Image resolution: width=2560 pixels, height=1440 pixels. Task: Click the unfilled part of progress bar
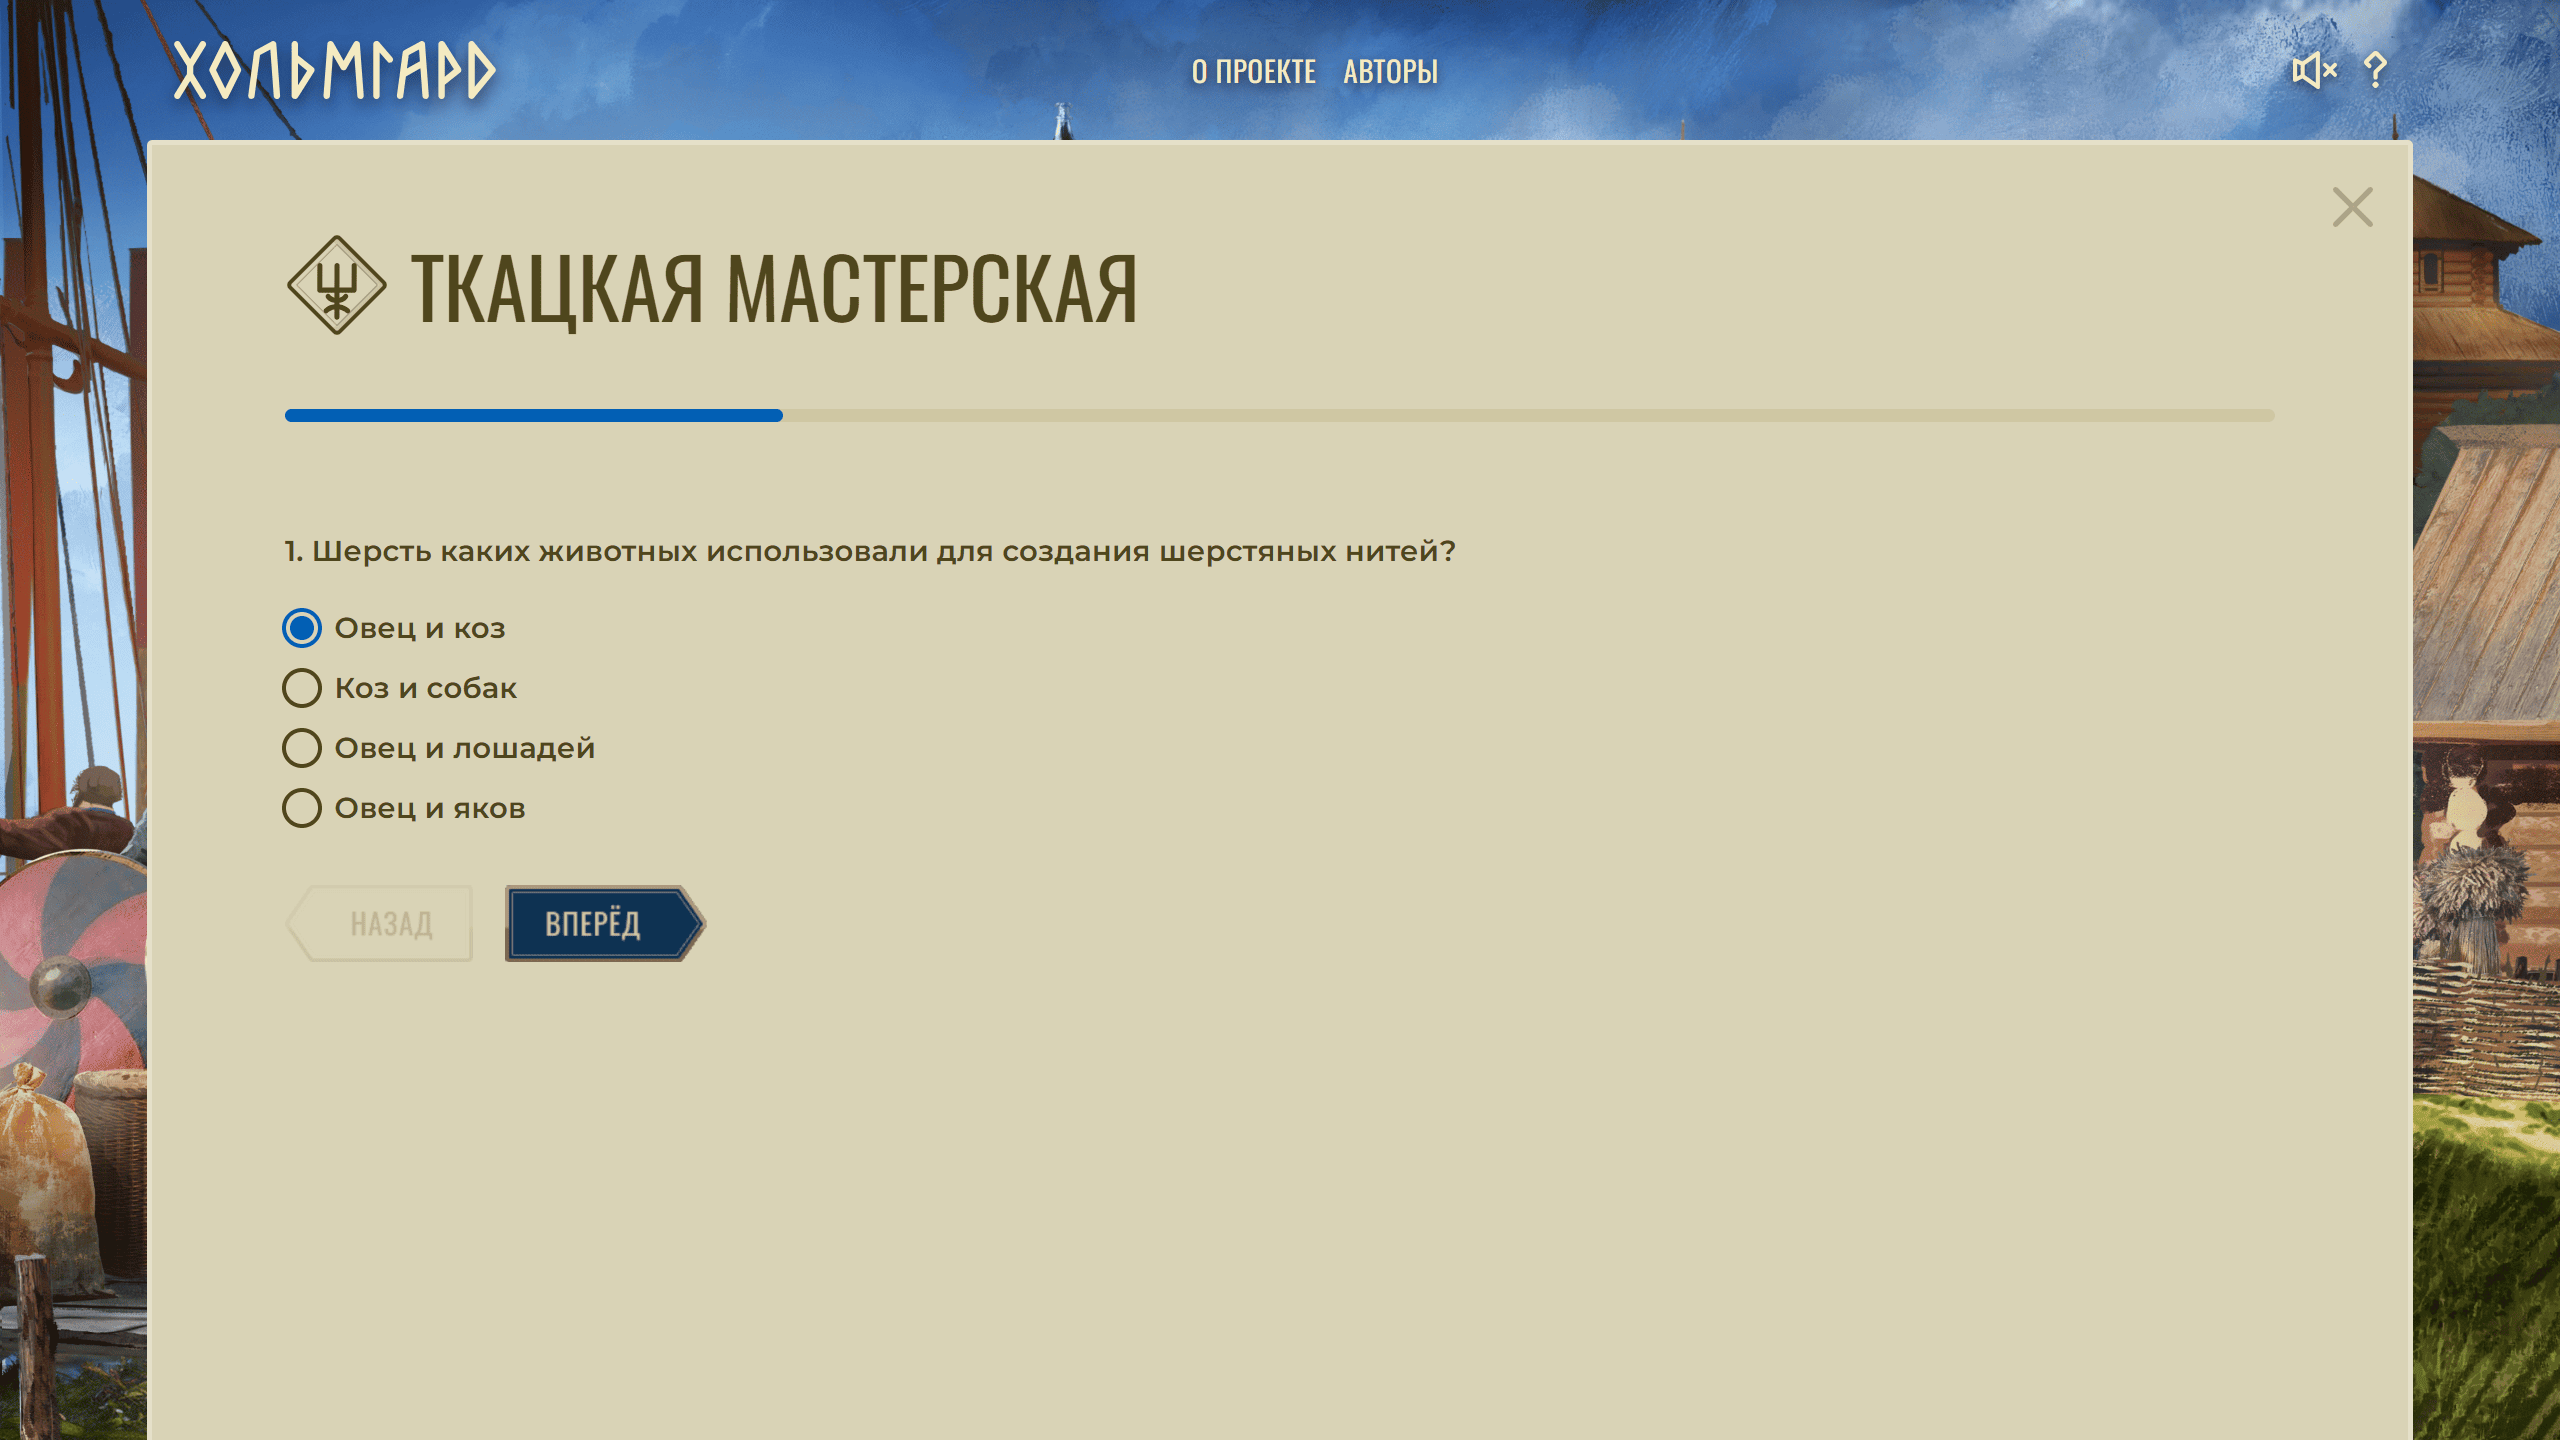point(1528,415)
